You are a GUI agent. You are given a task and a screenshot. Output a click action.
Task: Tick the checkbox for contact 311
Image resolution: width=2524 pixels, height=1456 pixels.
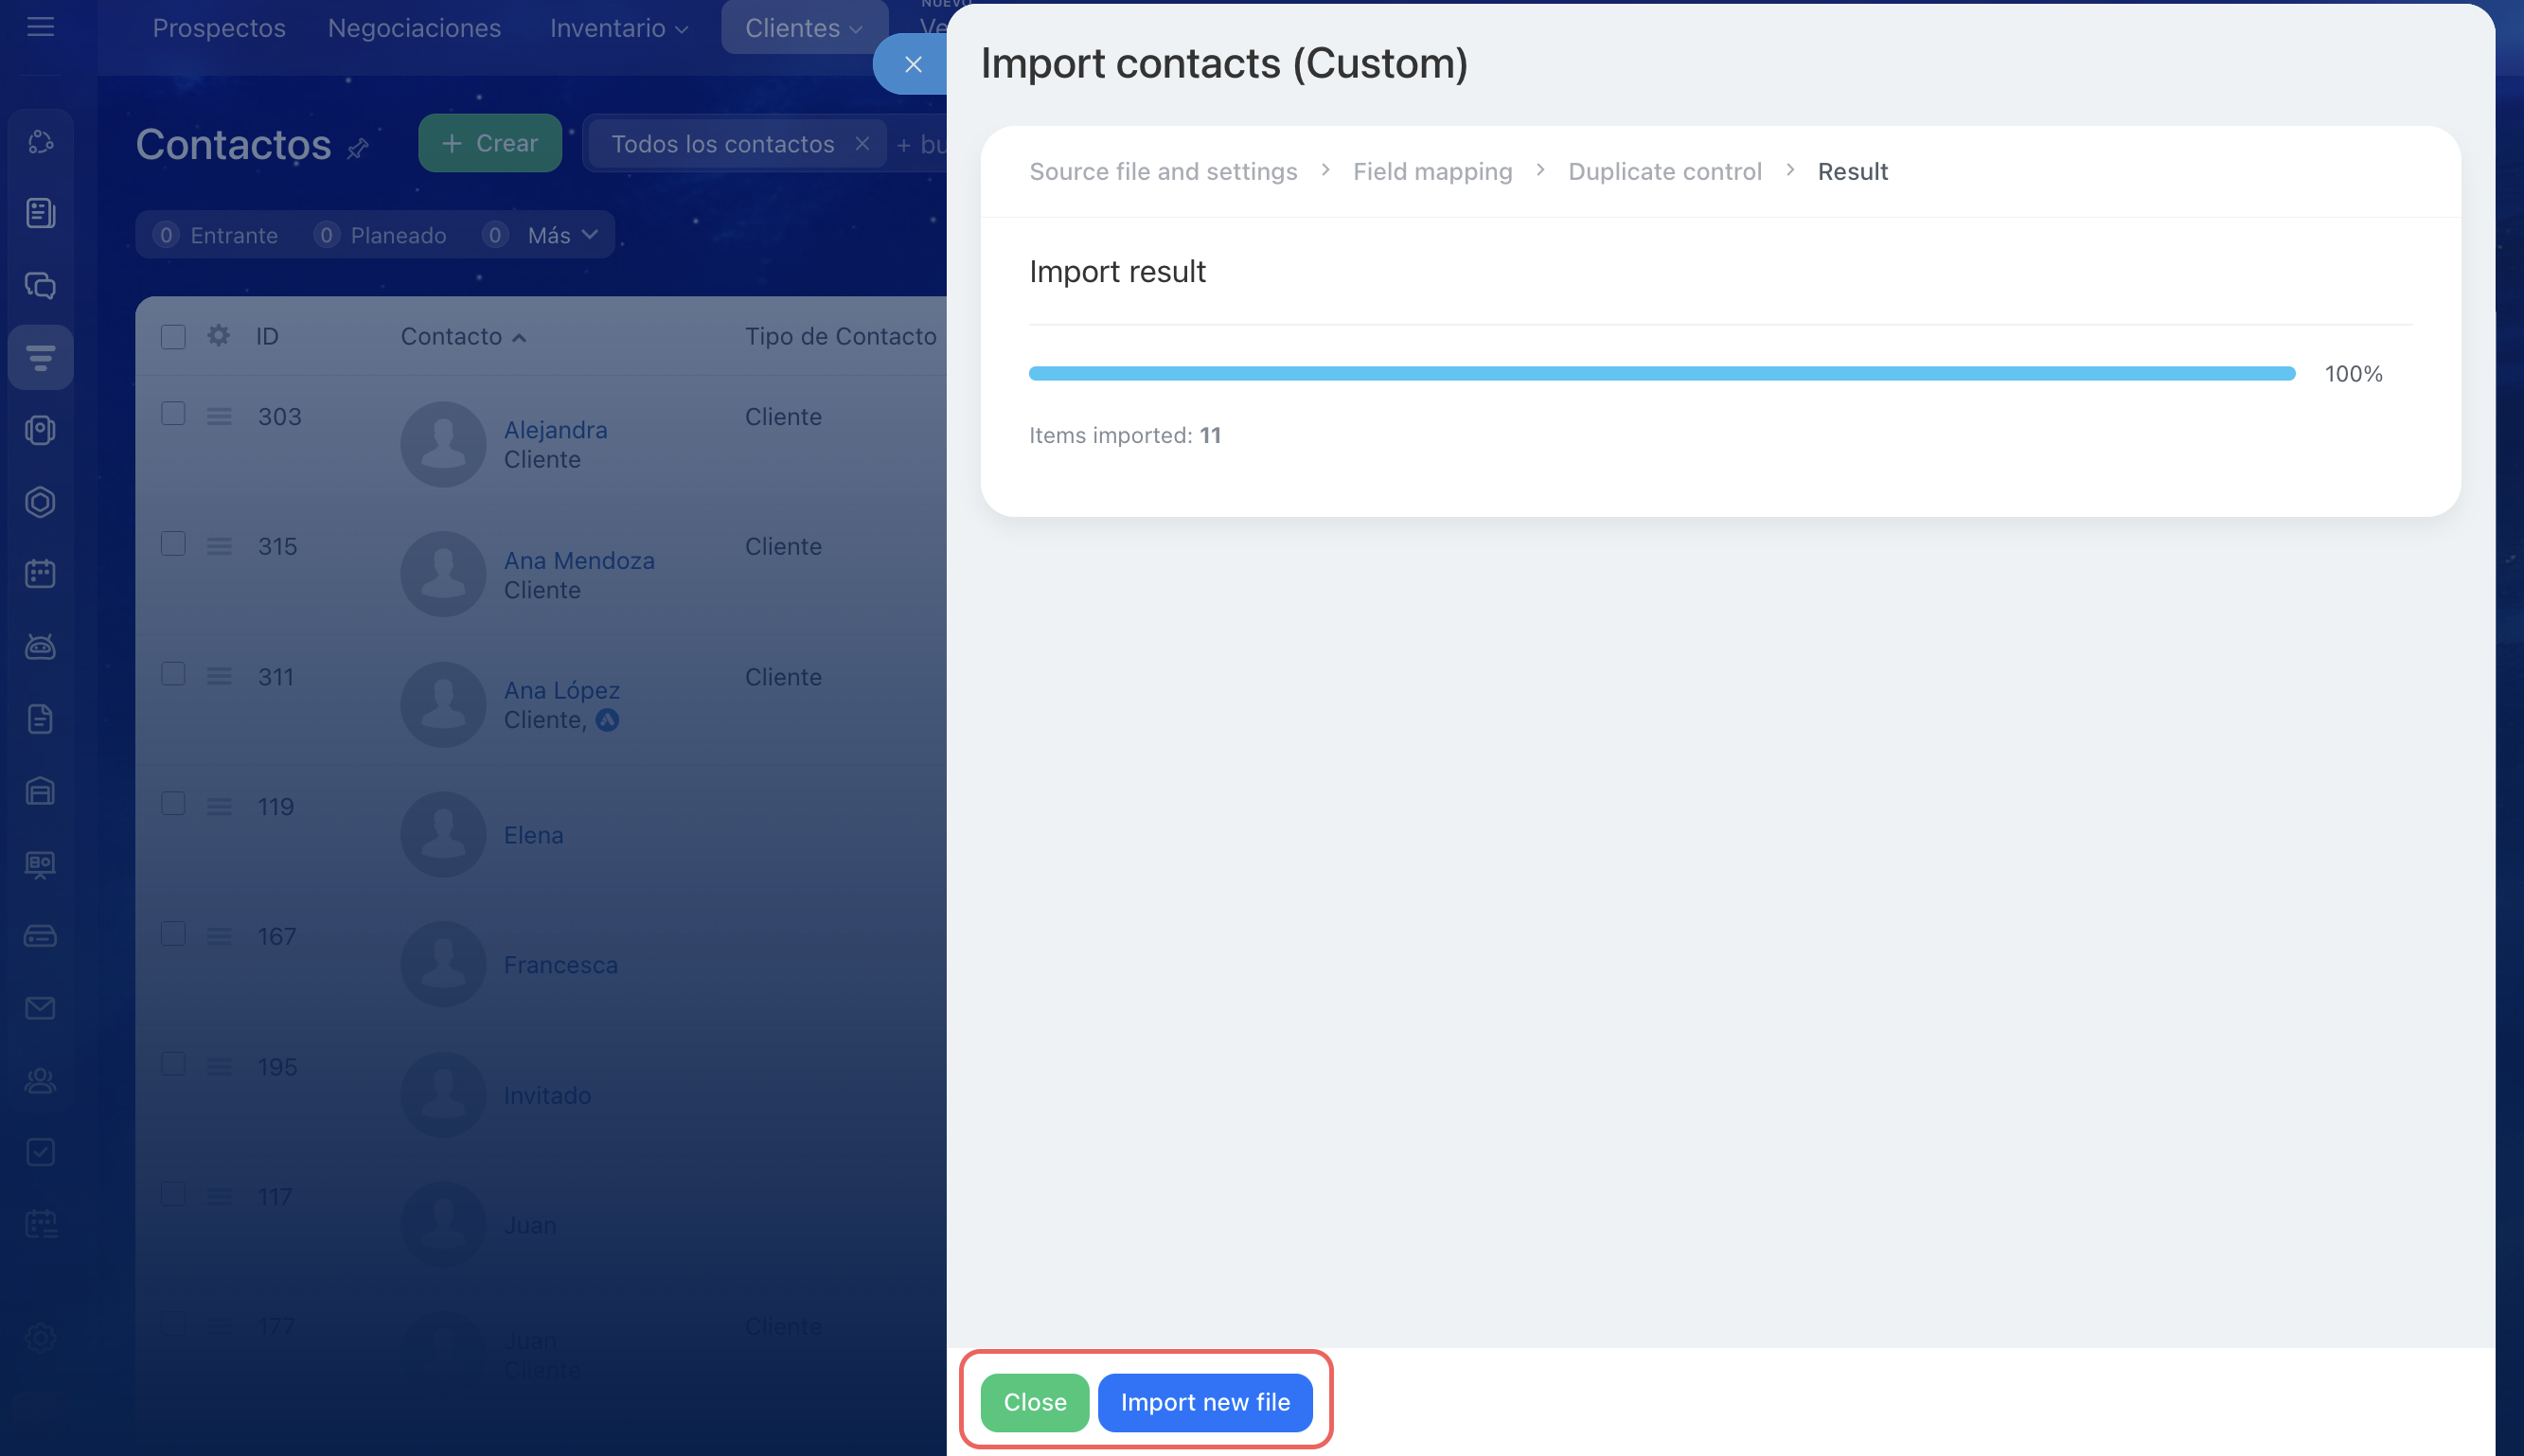tap(173, 674)
